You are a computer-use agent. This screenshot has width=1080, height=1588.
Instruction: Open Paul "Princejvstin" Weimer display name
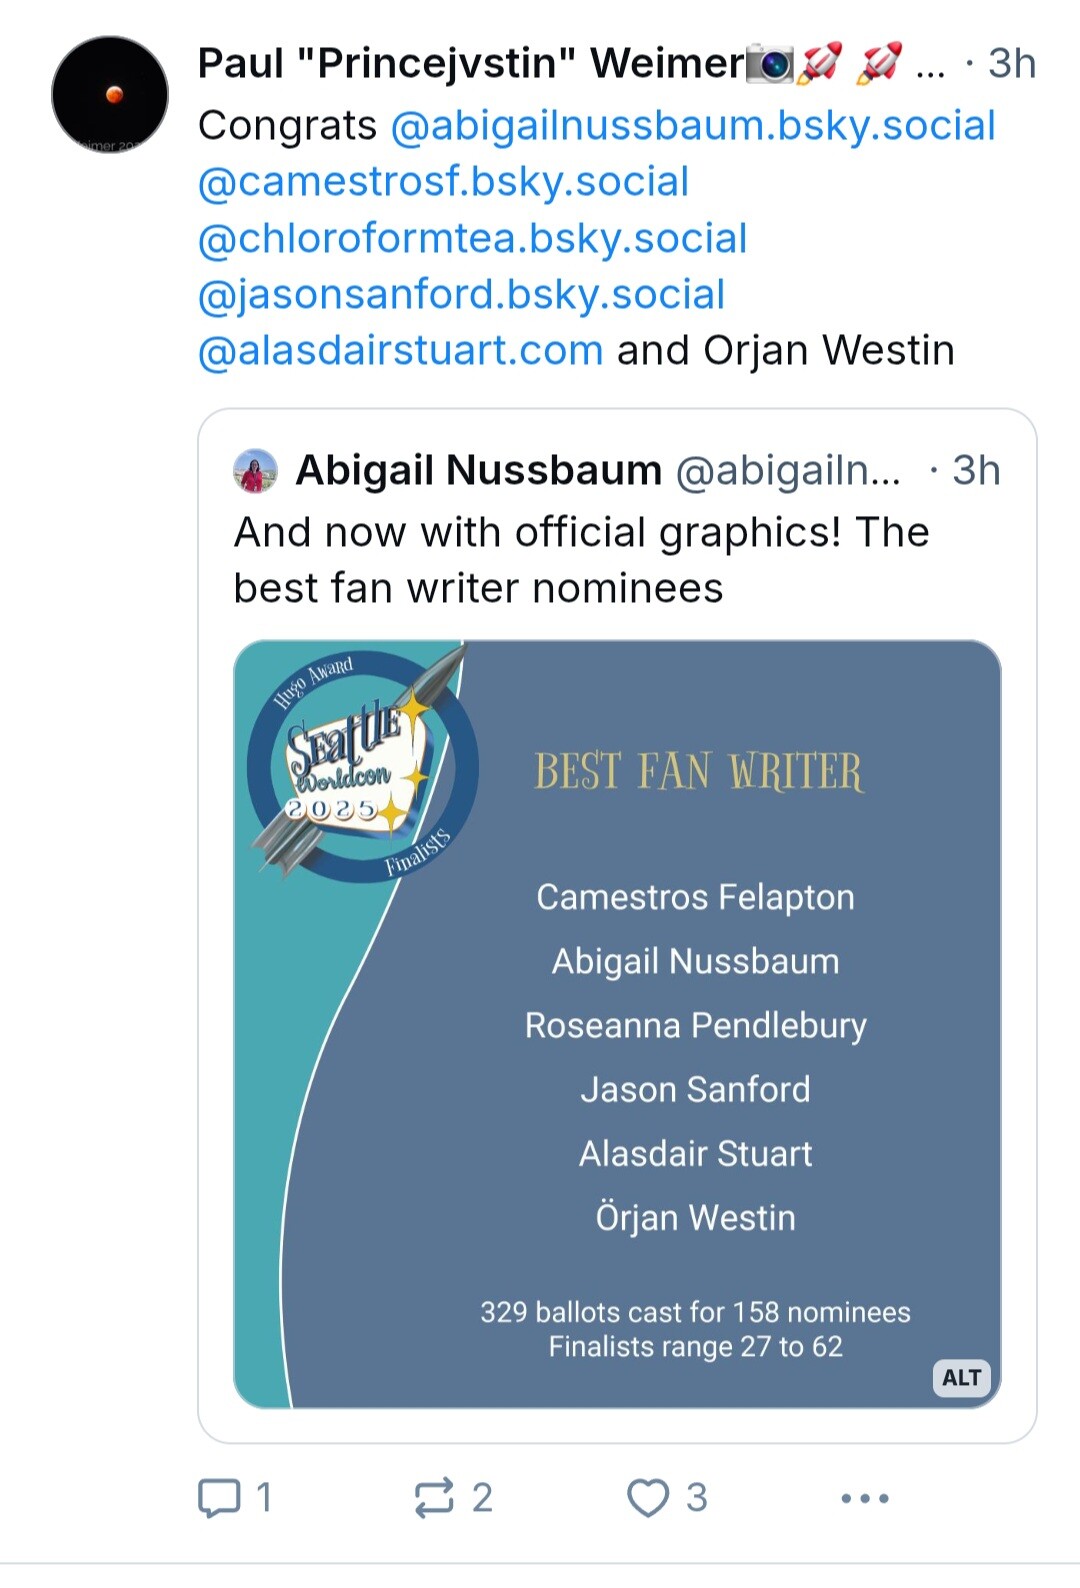tap(471, 63)
